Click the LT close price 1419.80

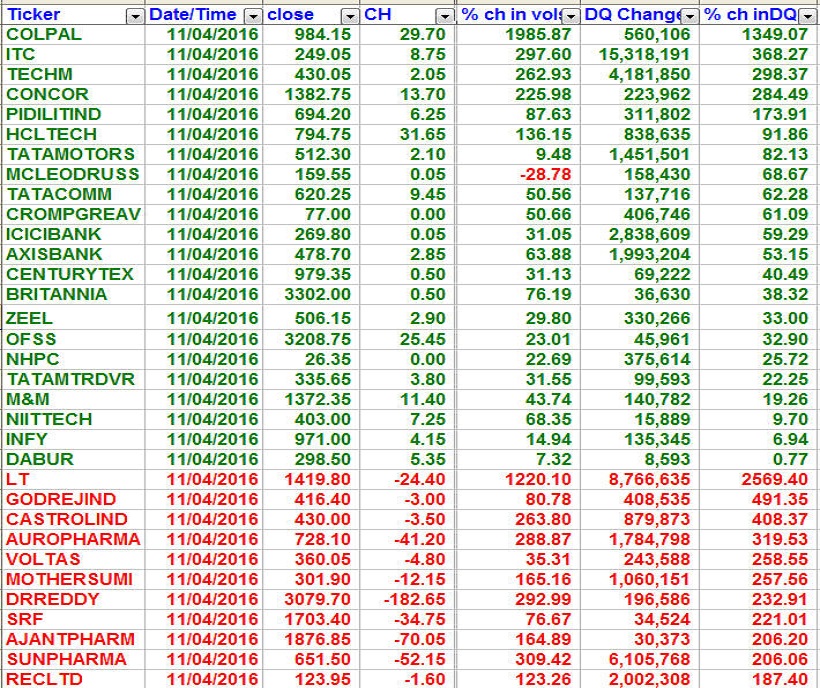319,479
